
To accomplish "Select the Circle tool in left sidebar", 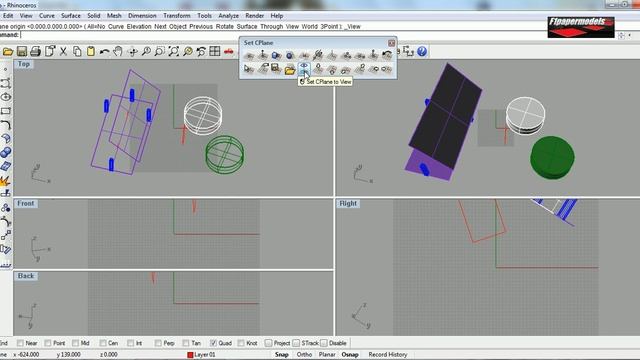I will tap(6, 97).
